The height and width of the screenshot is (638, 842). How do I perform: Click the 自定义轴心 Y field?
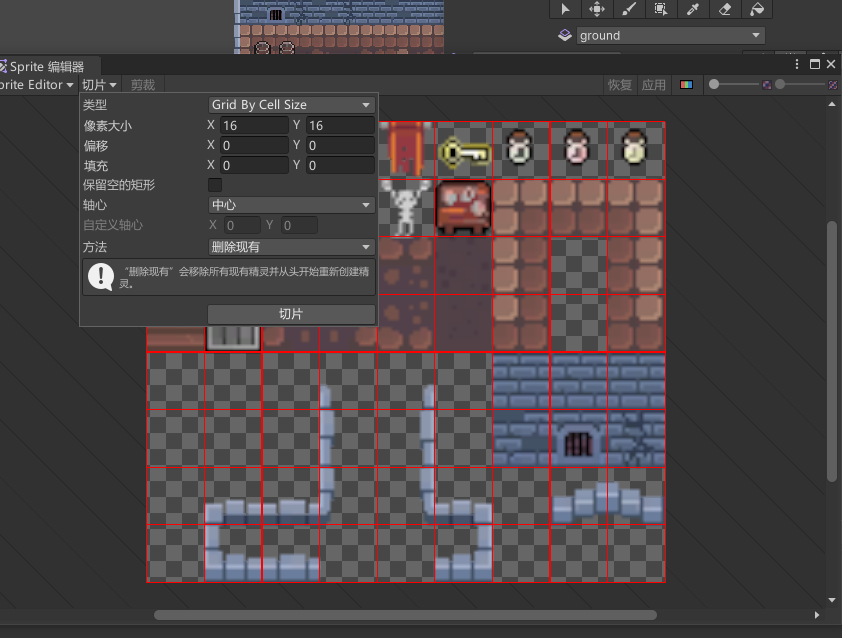pyautogui.click(x=299, y=225)
